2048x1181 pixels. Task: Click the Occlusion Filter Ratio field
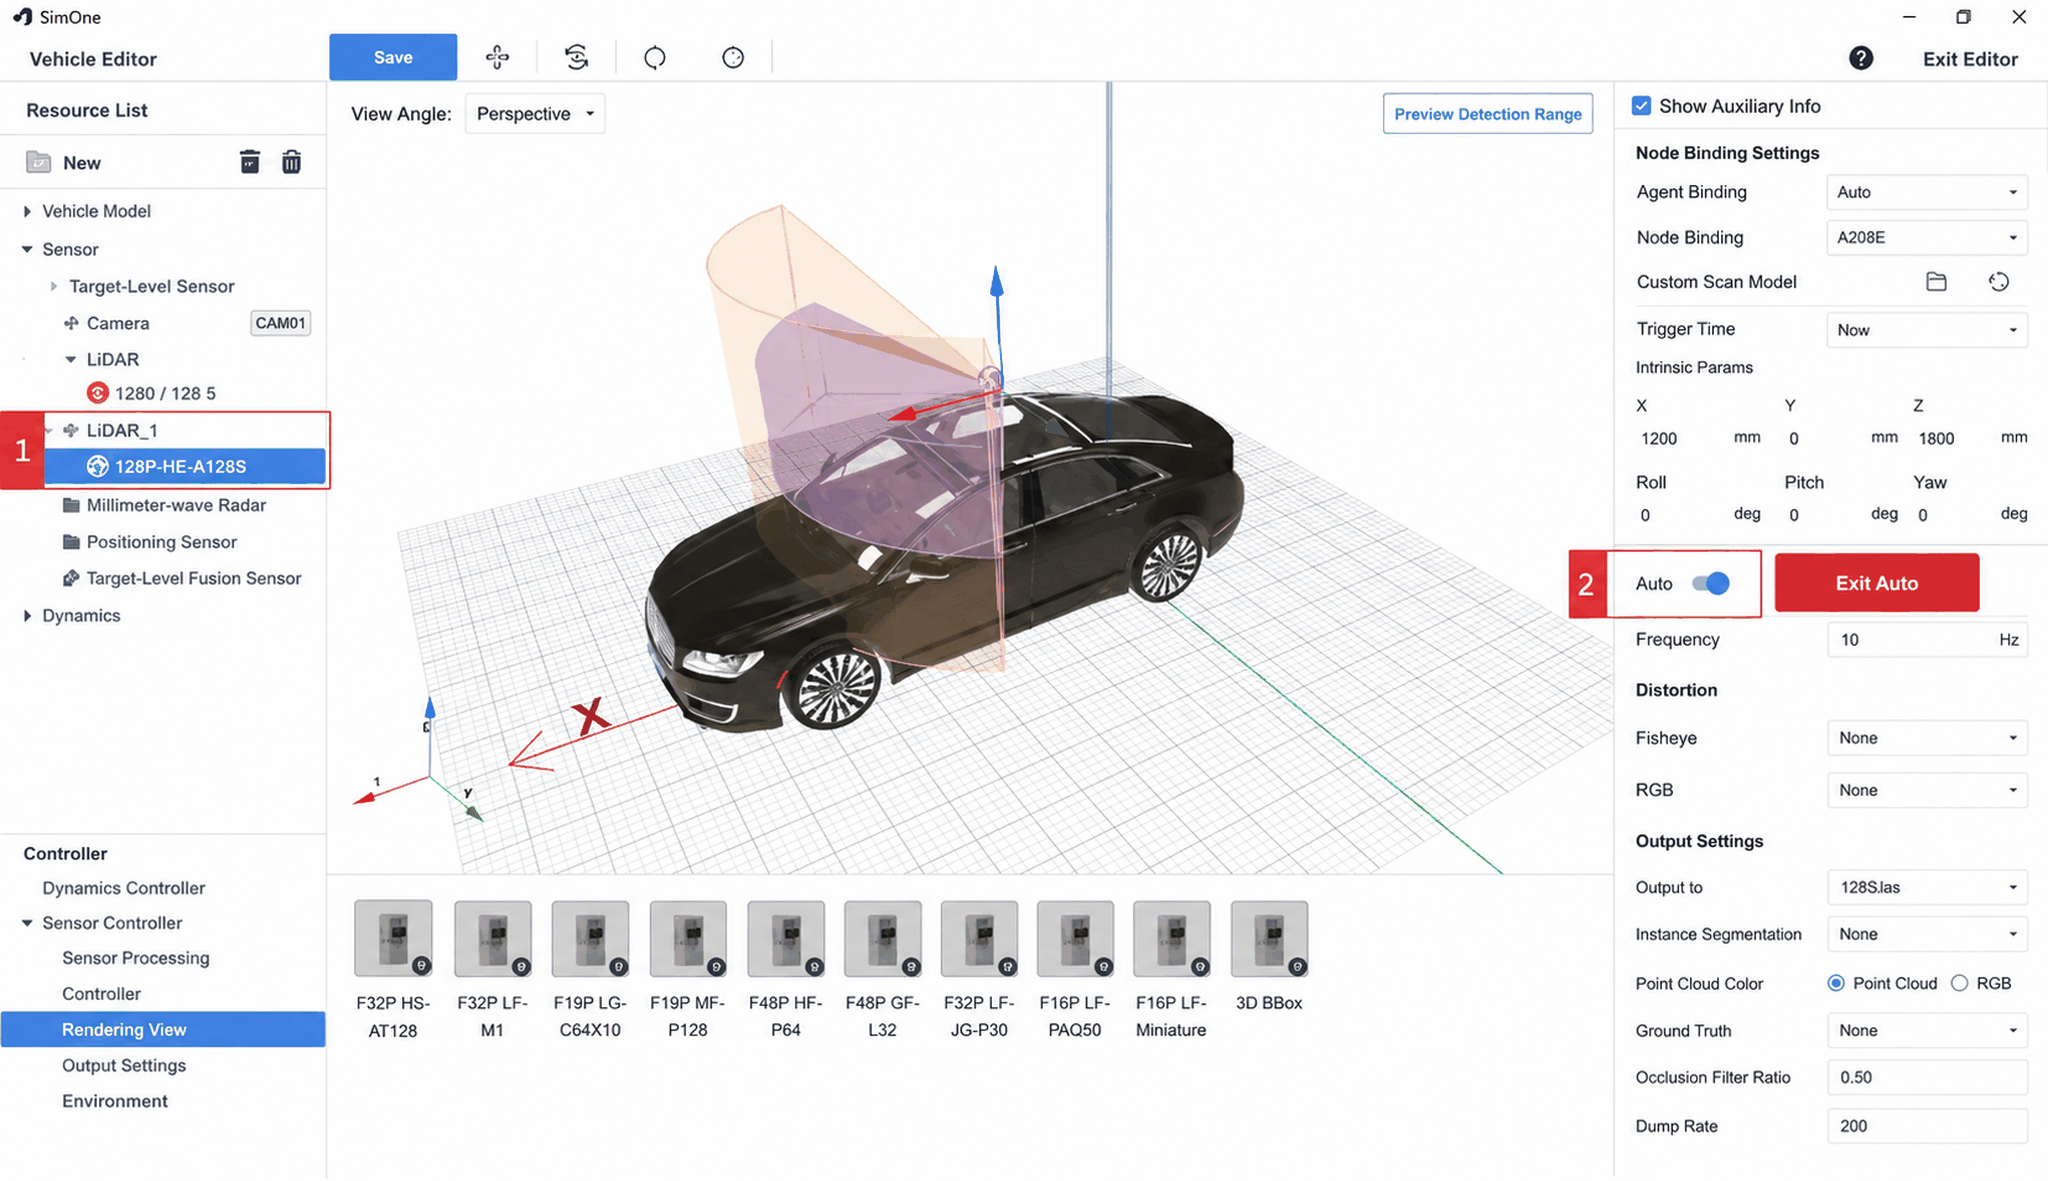1927,1077
